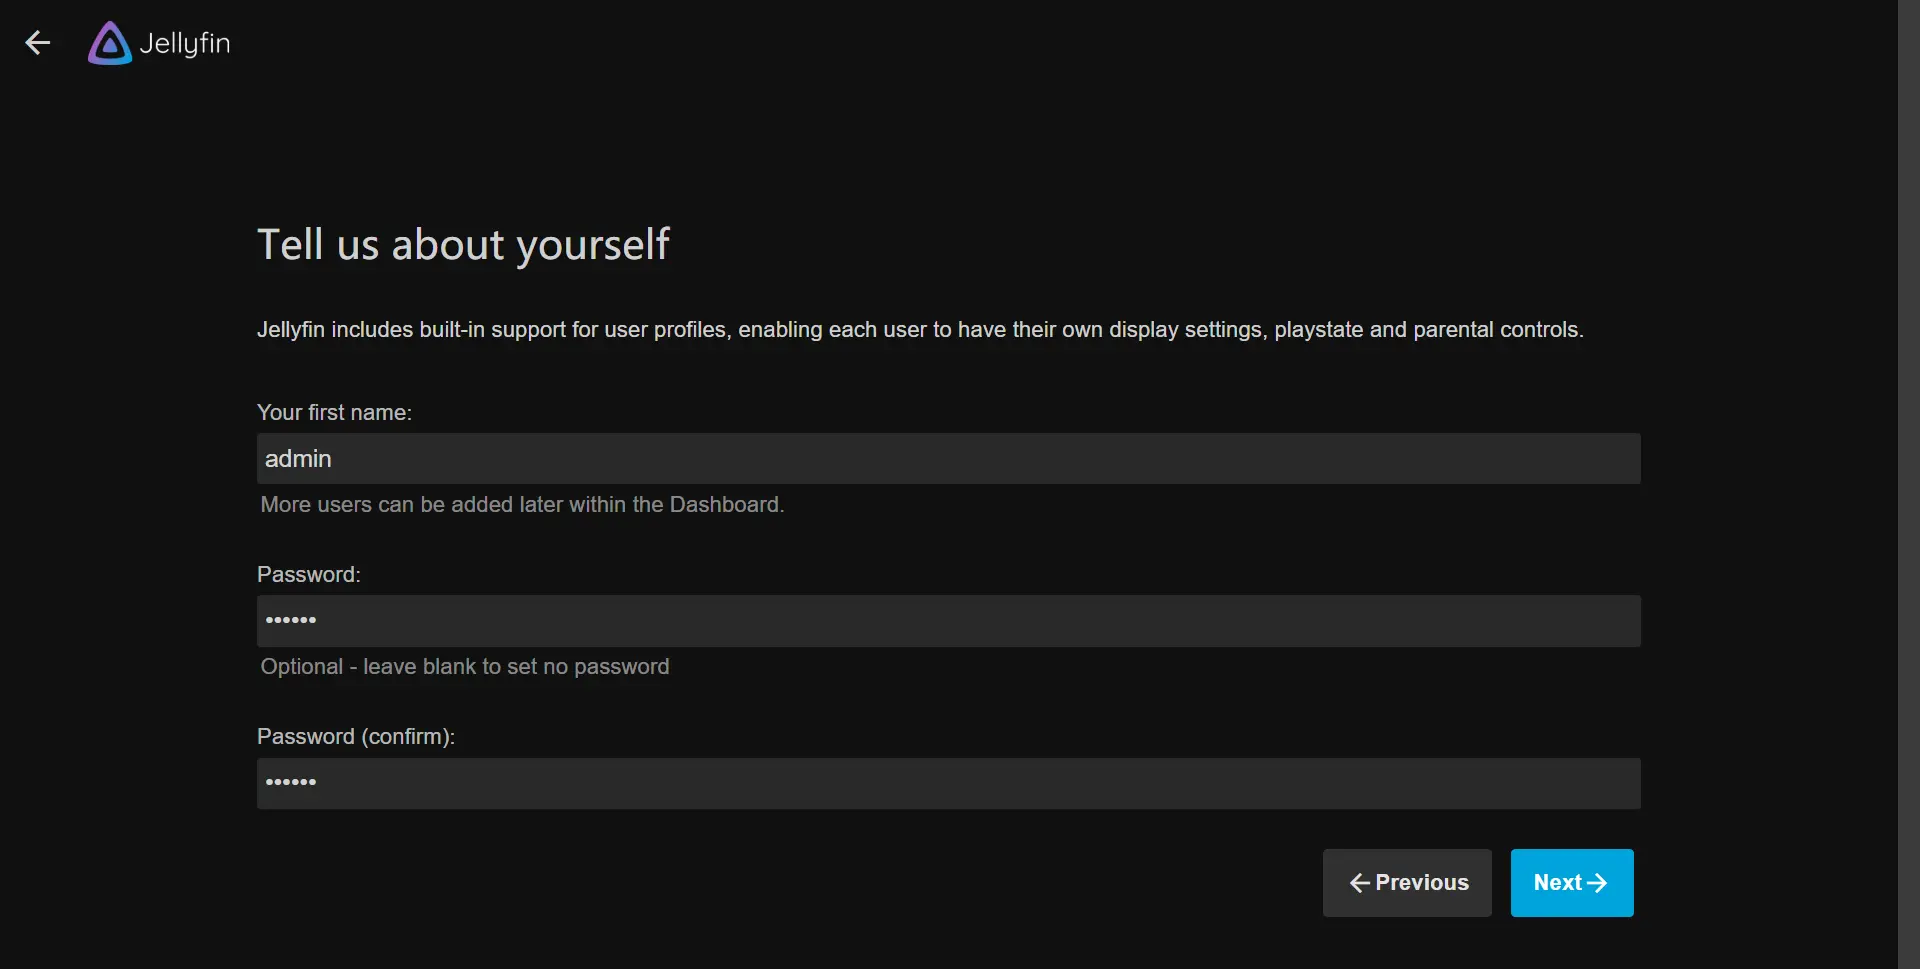Click the page's vertical scrollbar on the right

coord(1908,484)
